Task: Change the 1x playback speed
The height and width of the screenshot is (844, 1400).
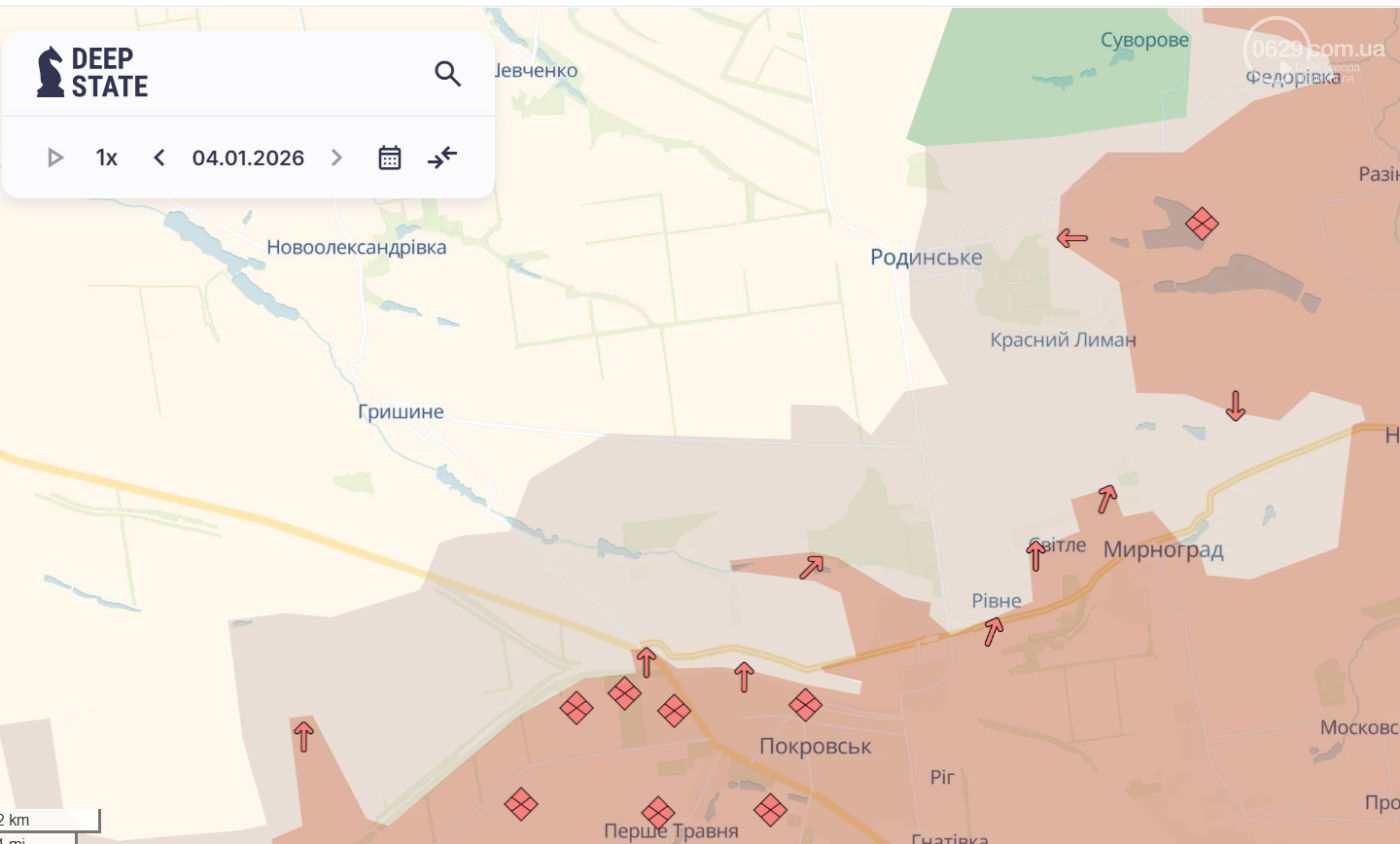Action: pos(106,158)
